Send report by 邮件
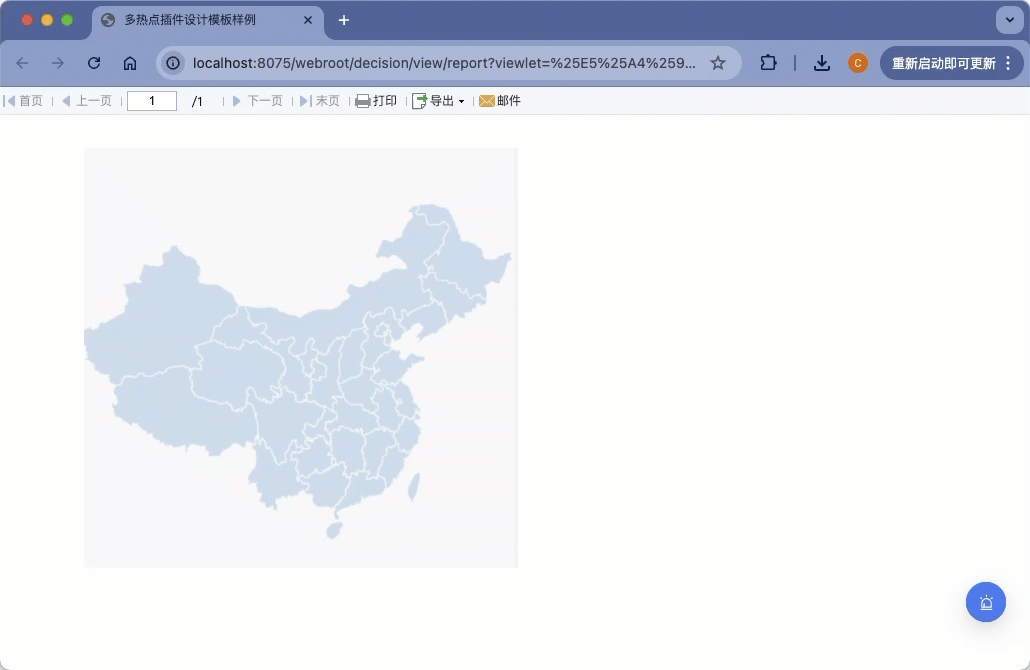The image size is (1030, 670). [500, 100]
